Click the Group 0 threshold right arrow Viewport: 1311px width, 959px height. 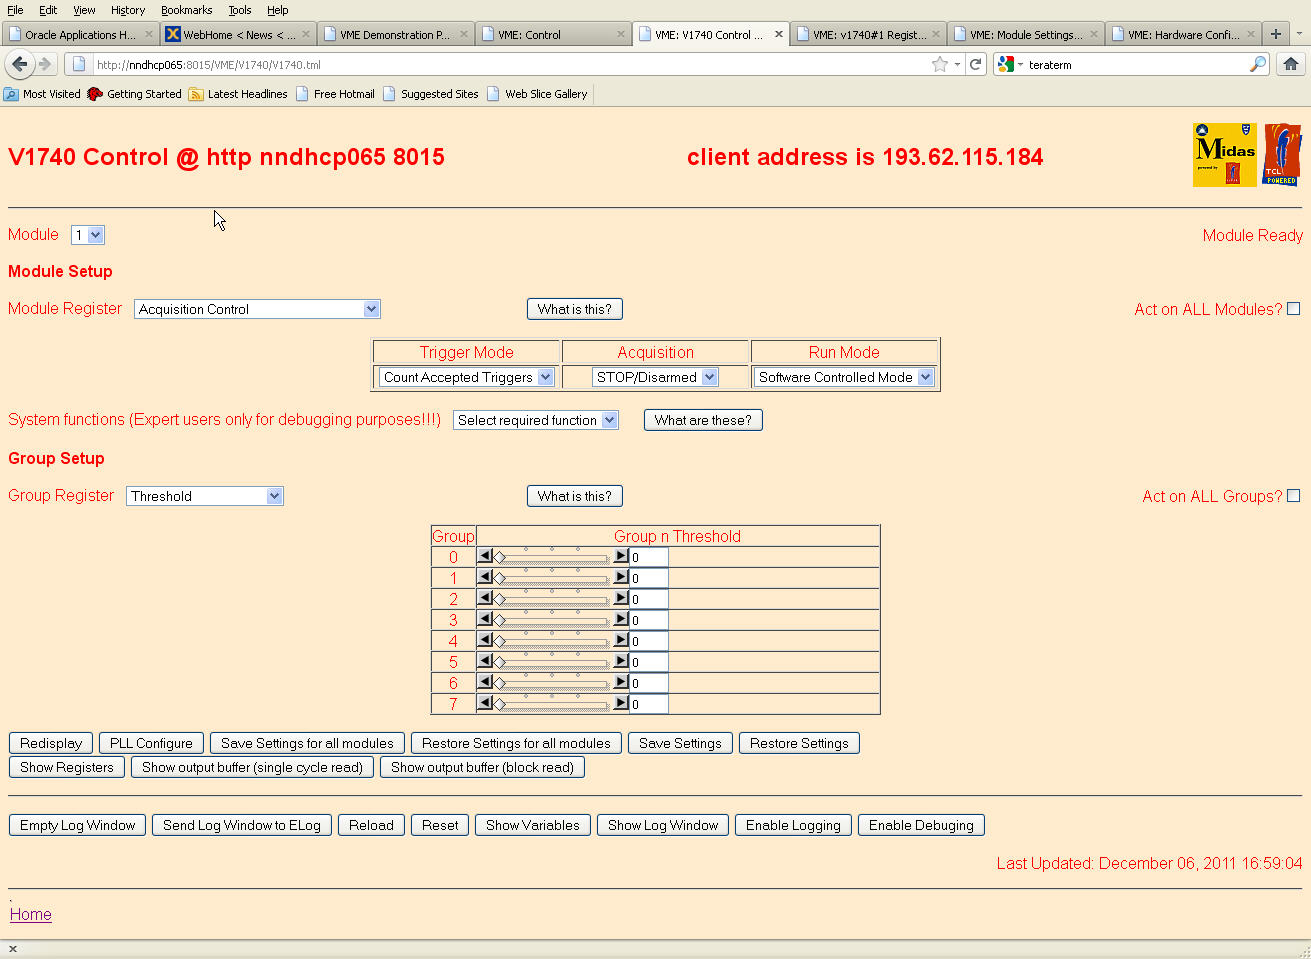(621, 556)
